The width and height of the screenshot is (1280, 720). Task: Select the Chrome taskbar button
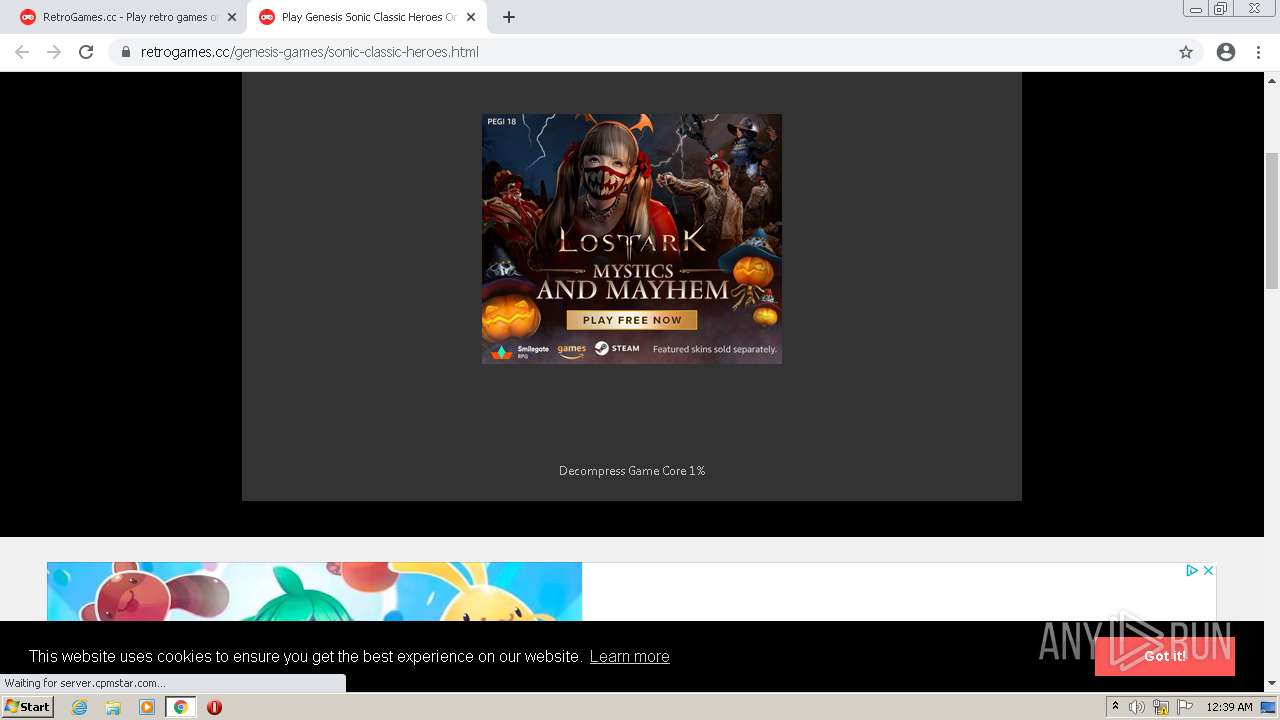coord(181,707)
